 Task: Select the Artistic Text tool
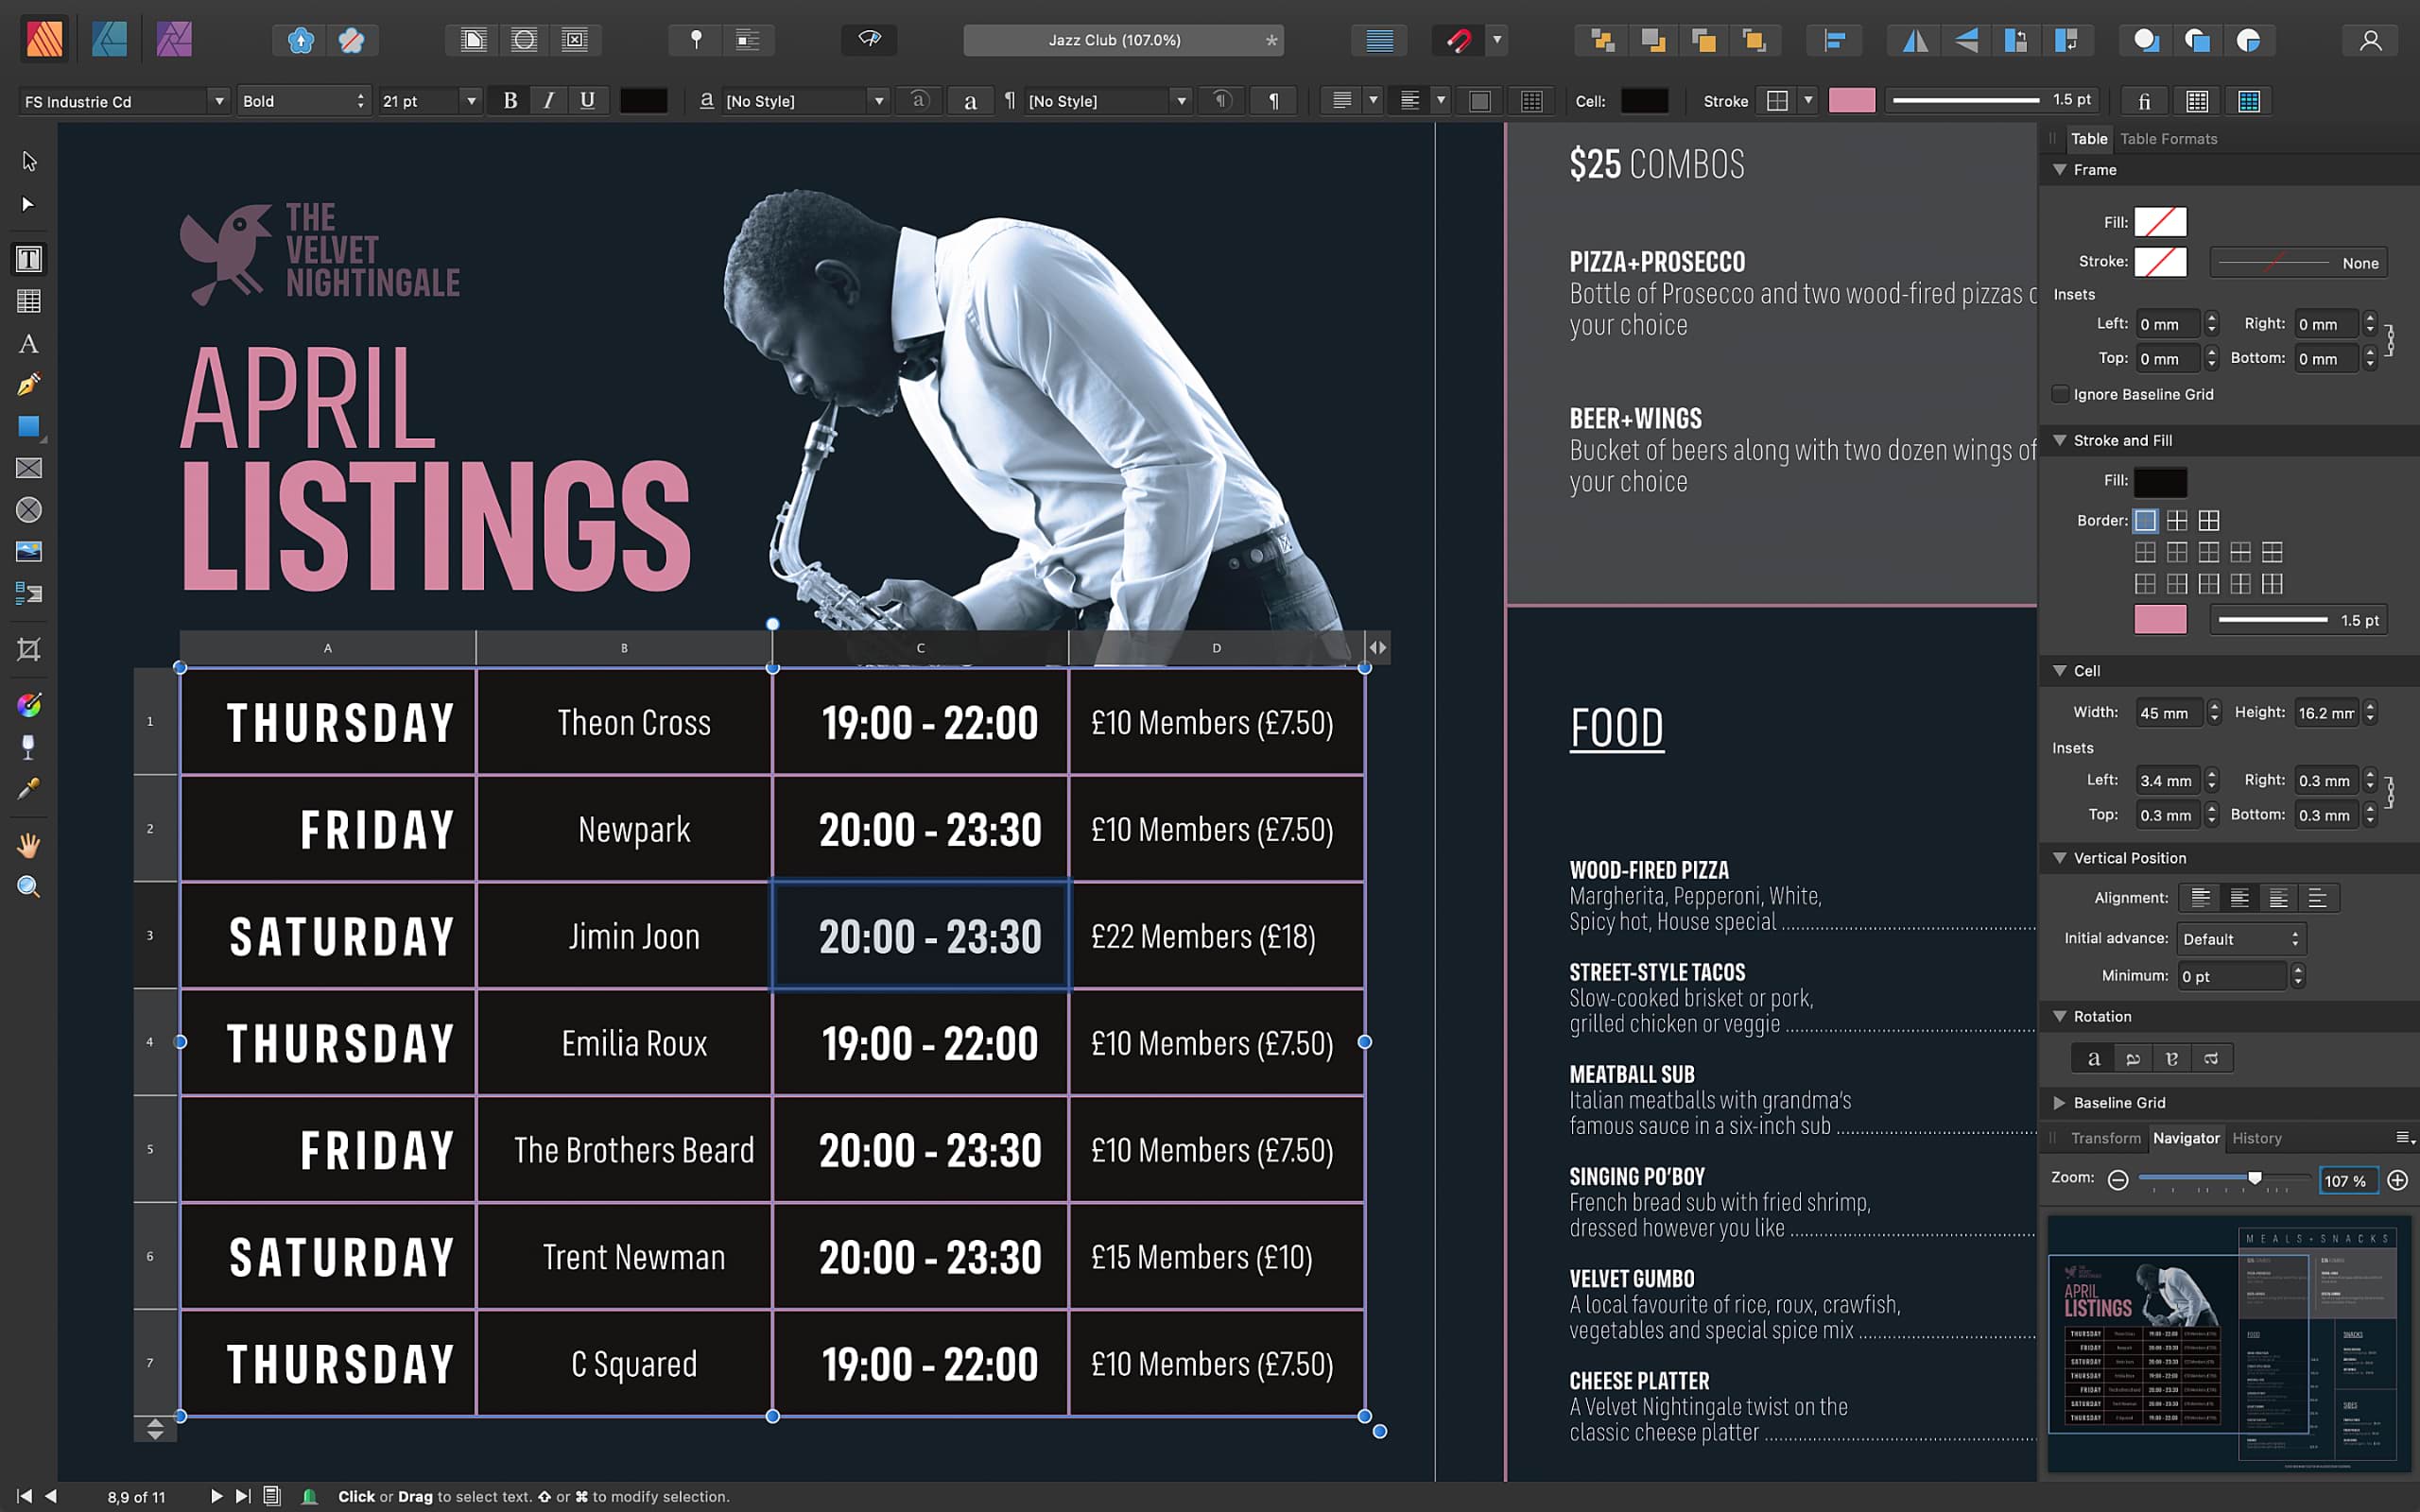pos(29,344)
